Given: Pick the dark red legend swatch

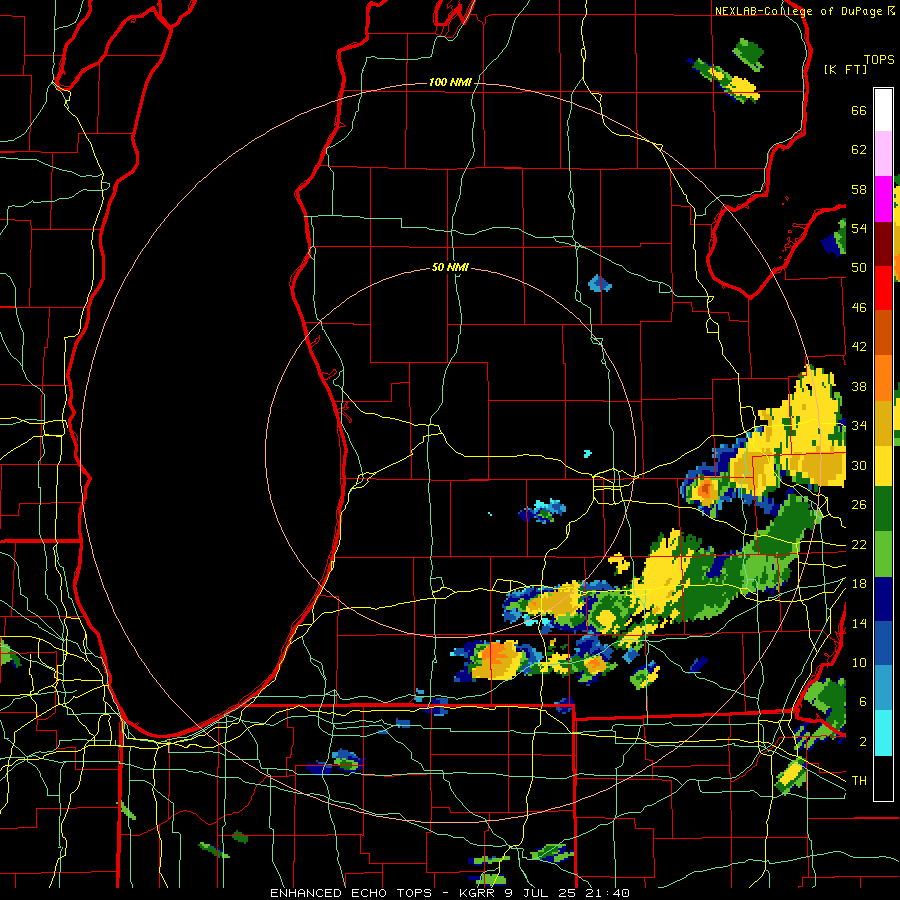Looking at the screenshot, I should click(x=883, y=244).
